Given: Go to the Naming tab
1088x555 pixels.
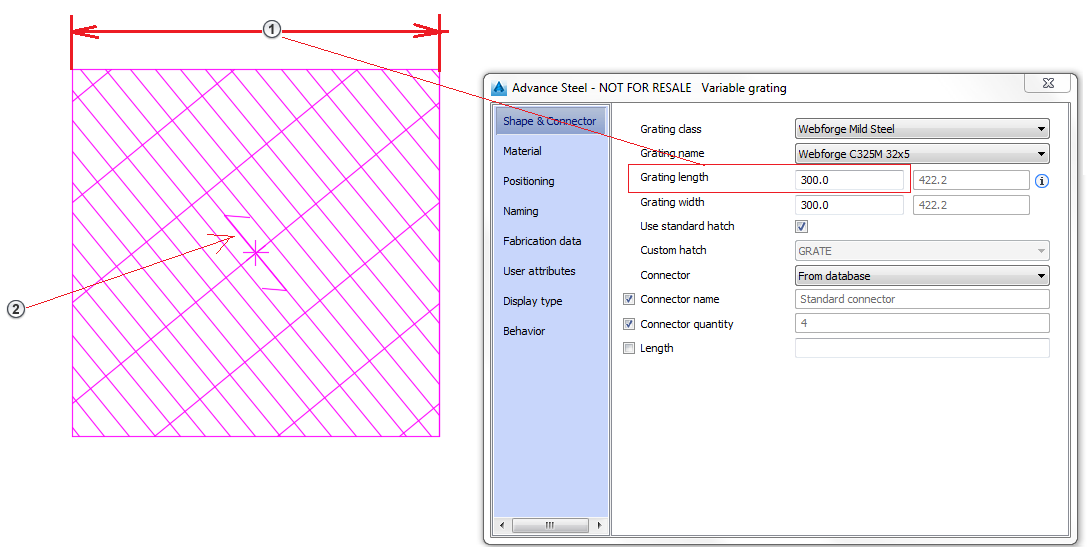Looking at the screenshot, I should coord(521,211).
